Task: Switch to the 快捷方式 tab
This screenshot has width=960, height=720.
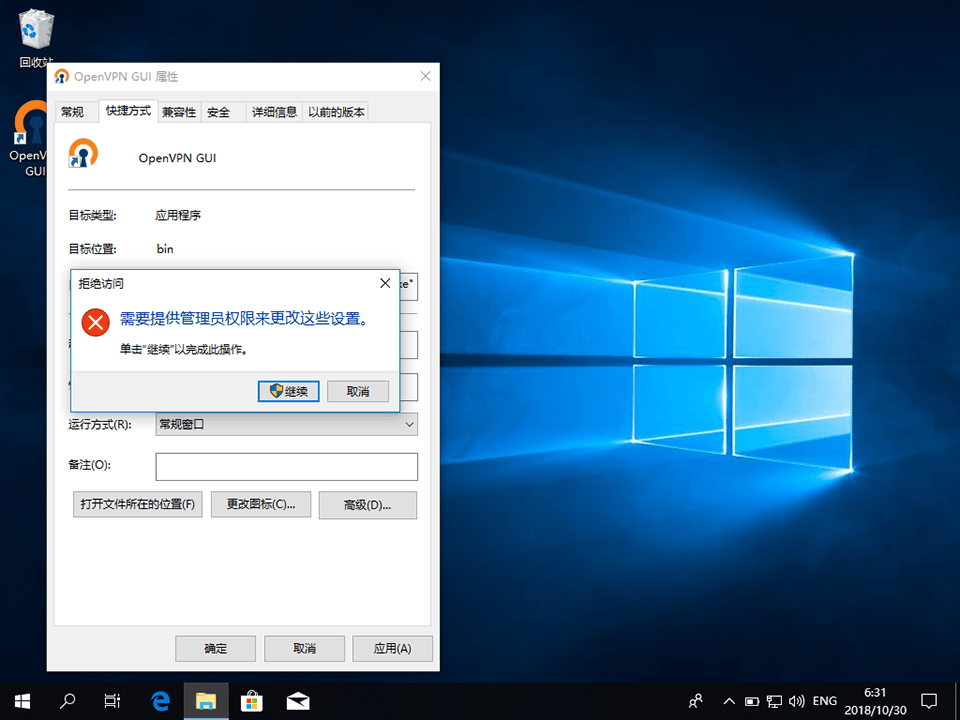Action: point(128,111)
